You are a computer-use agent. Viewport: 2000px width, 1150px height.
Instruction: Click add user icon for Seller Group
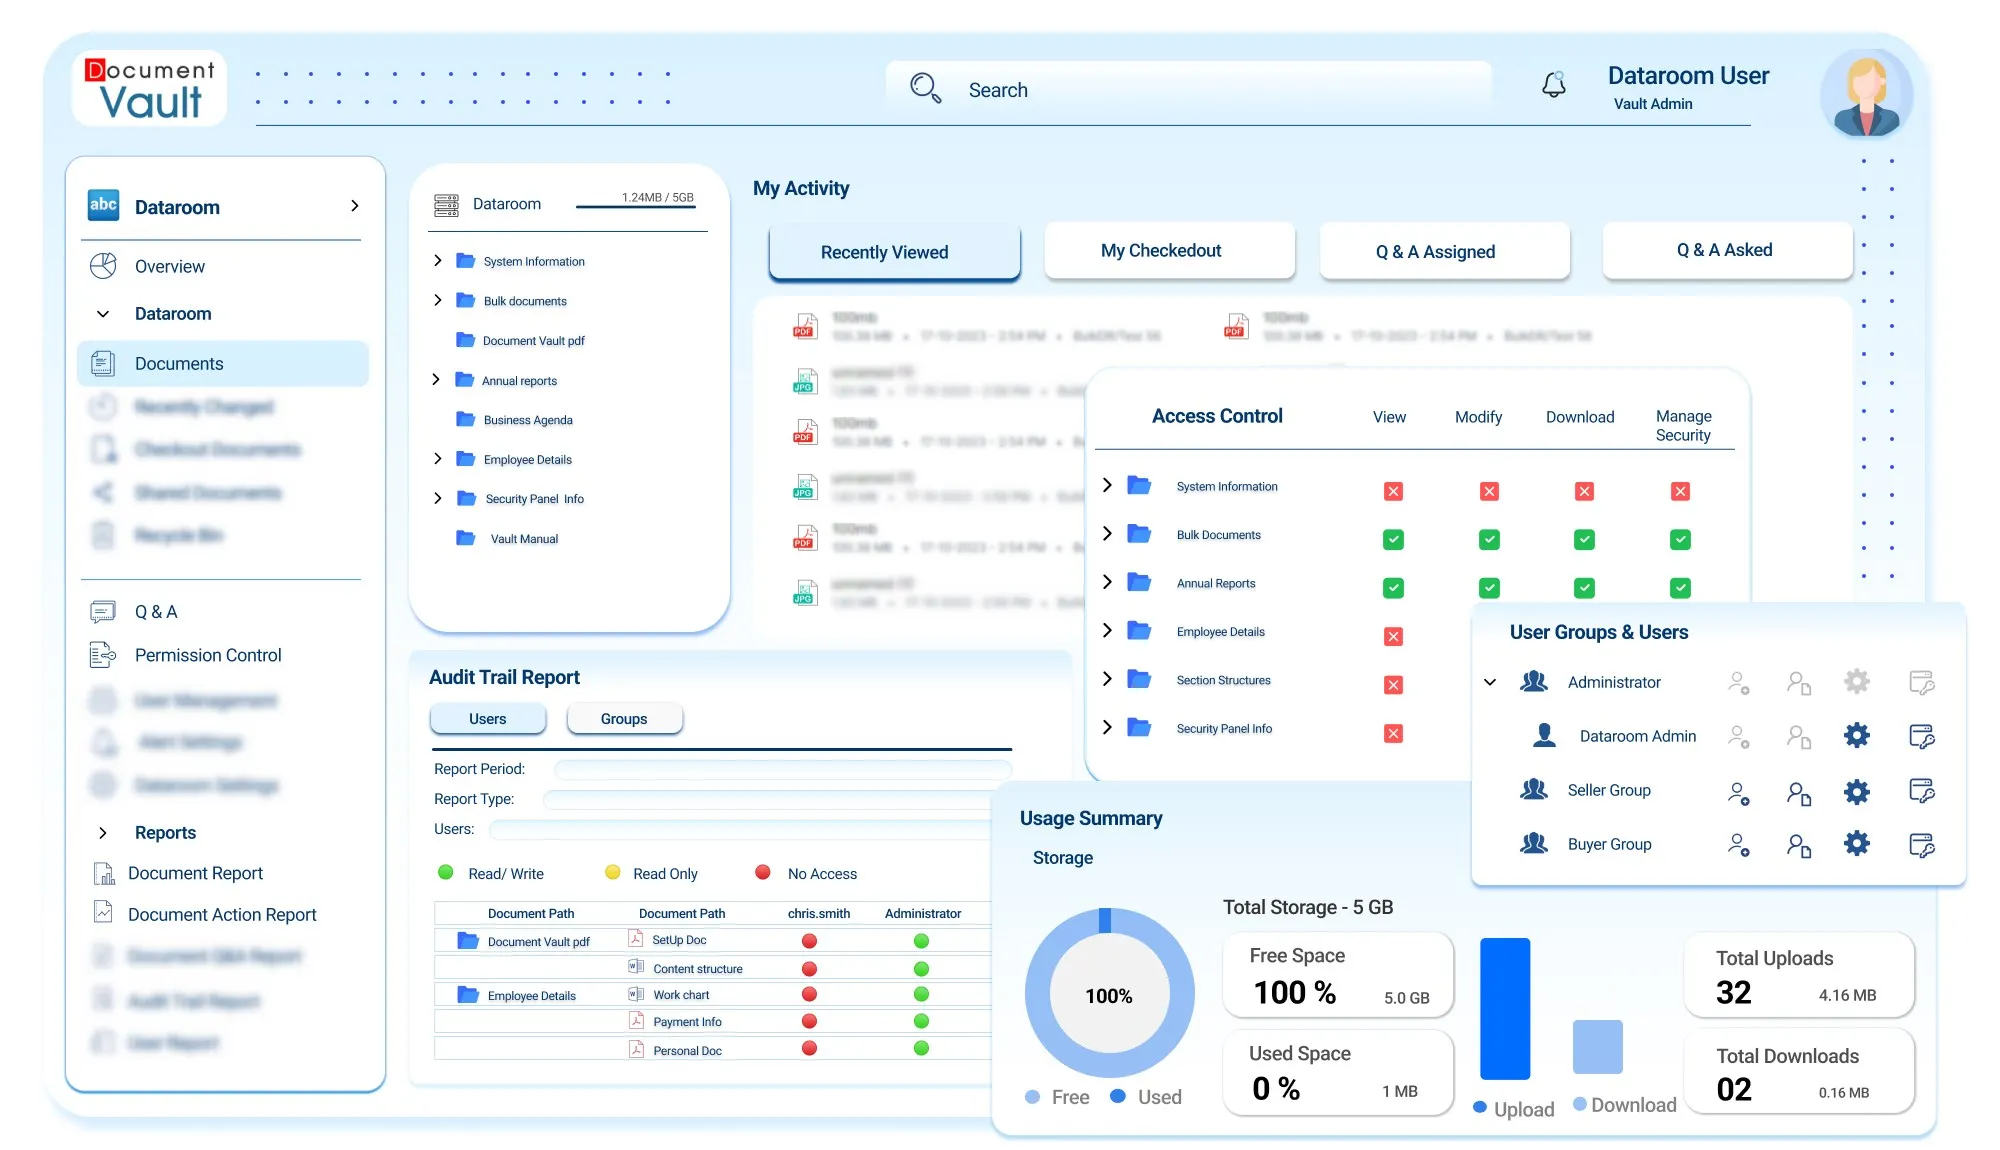1739,794
